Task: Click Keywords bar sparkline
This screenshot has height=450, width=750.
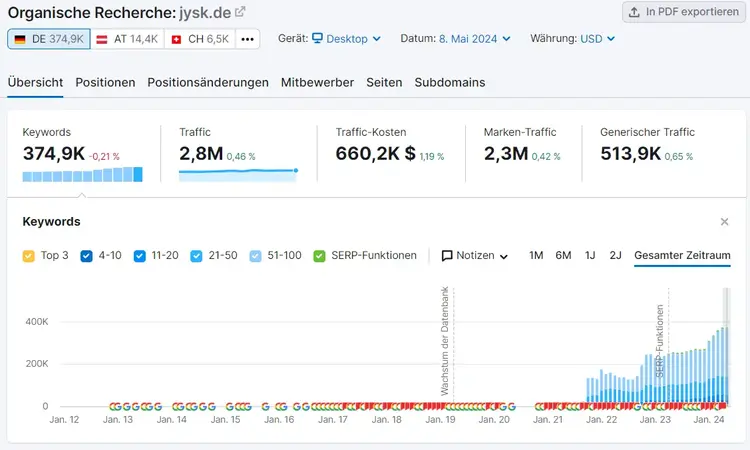Action: tap(82, 174)
